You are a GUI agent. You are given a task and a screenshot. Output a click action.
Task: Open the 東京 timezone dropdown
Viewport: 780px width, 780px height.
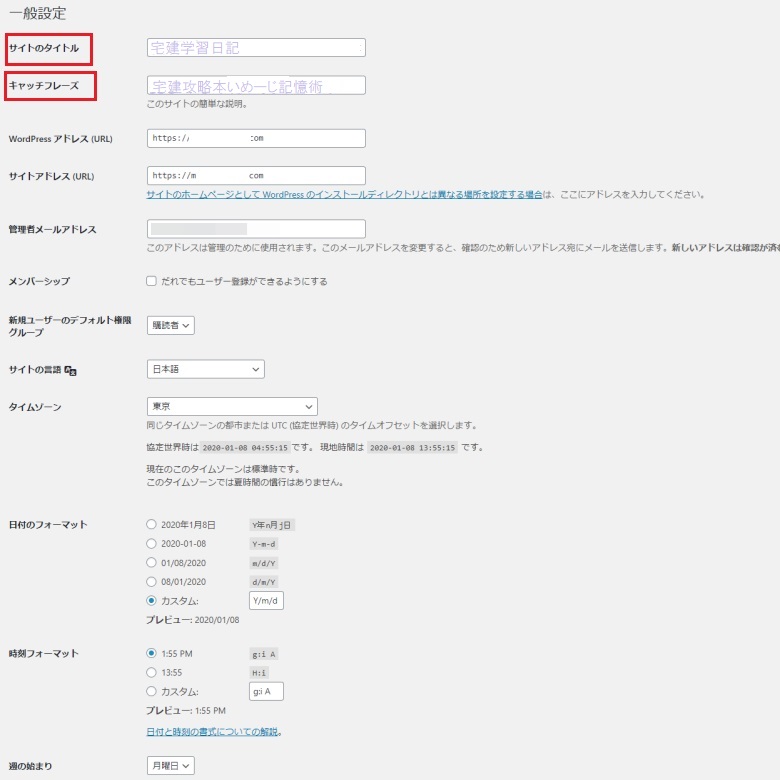coord(231,406)
